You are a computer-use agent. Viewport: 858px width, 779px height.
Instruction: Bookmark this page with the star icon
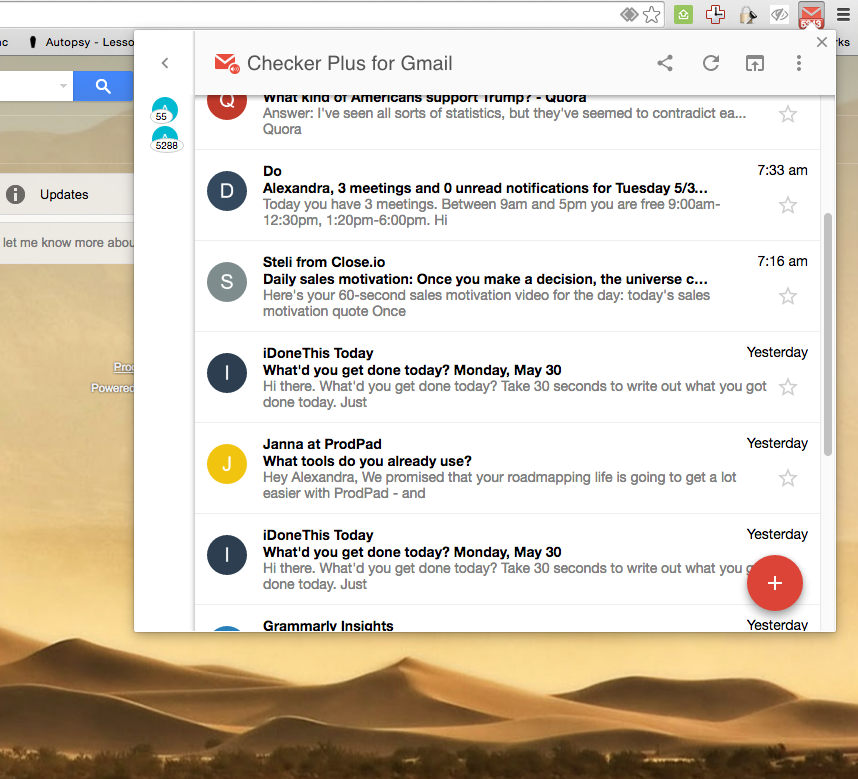(651, 15)
